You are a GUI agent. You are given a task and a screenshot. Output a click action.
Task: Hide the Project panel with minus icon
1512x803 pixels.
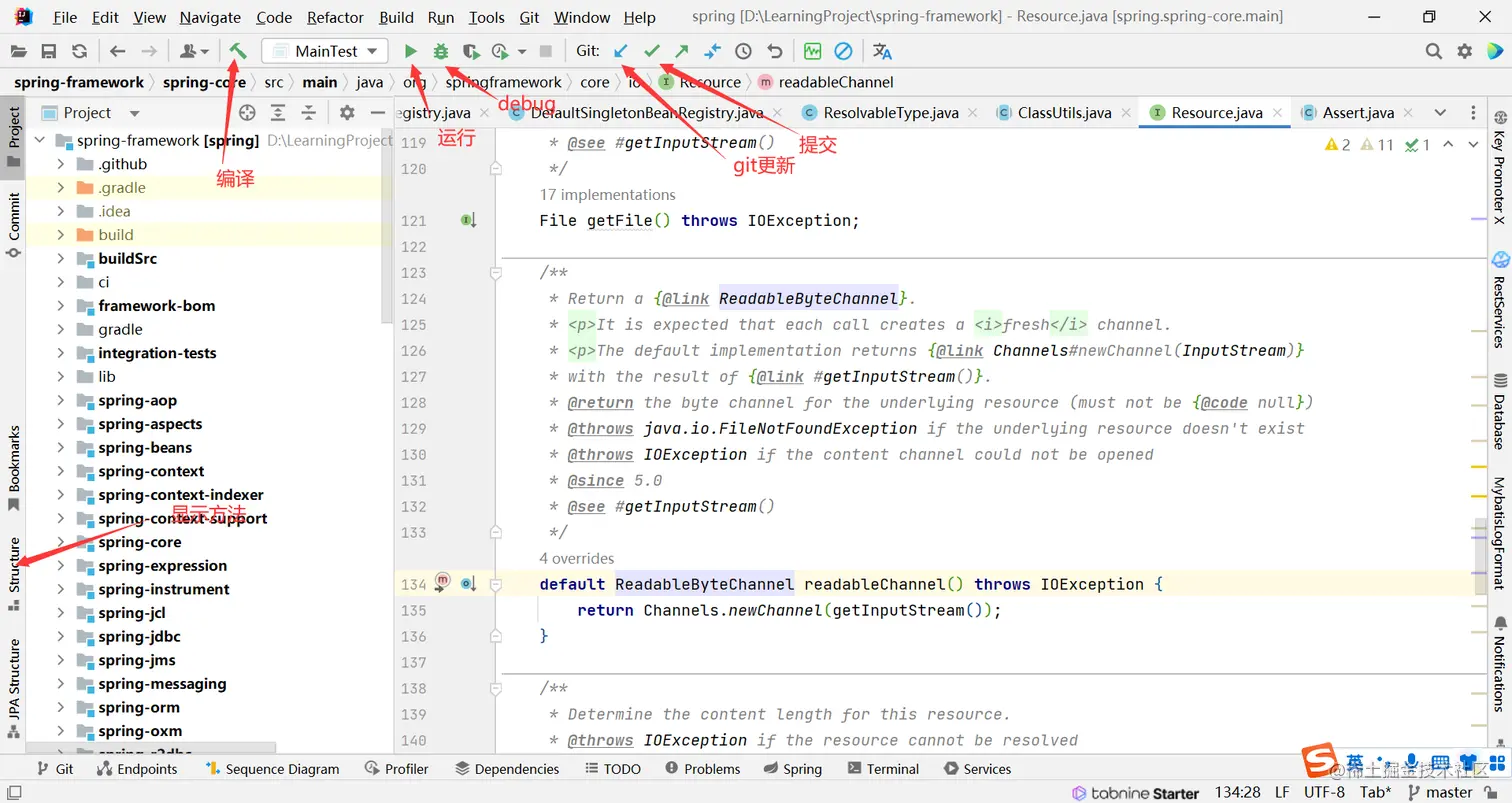(378, 113)
